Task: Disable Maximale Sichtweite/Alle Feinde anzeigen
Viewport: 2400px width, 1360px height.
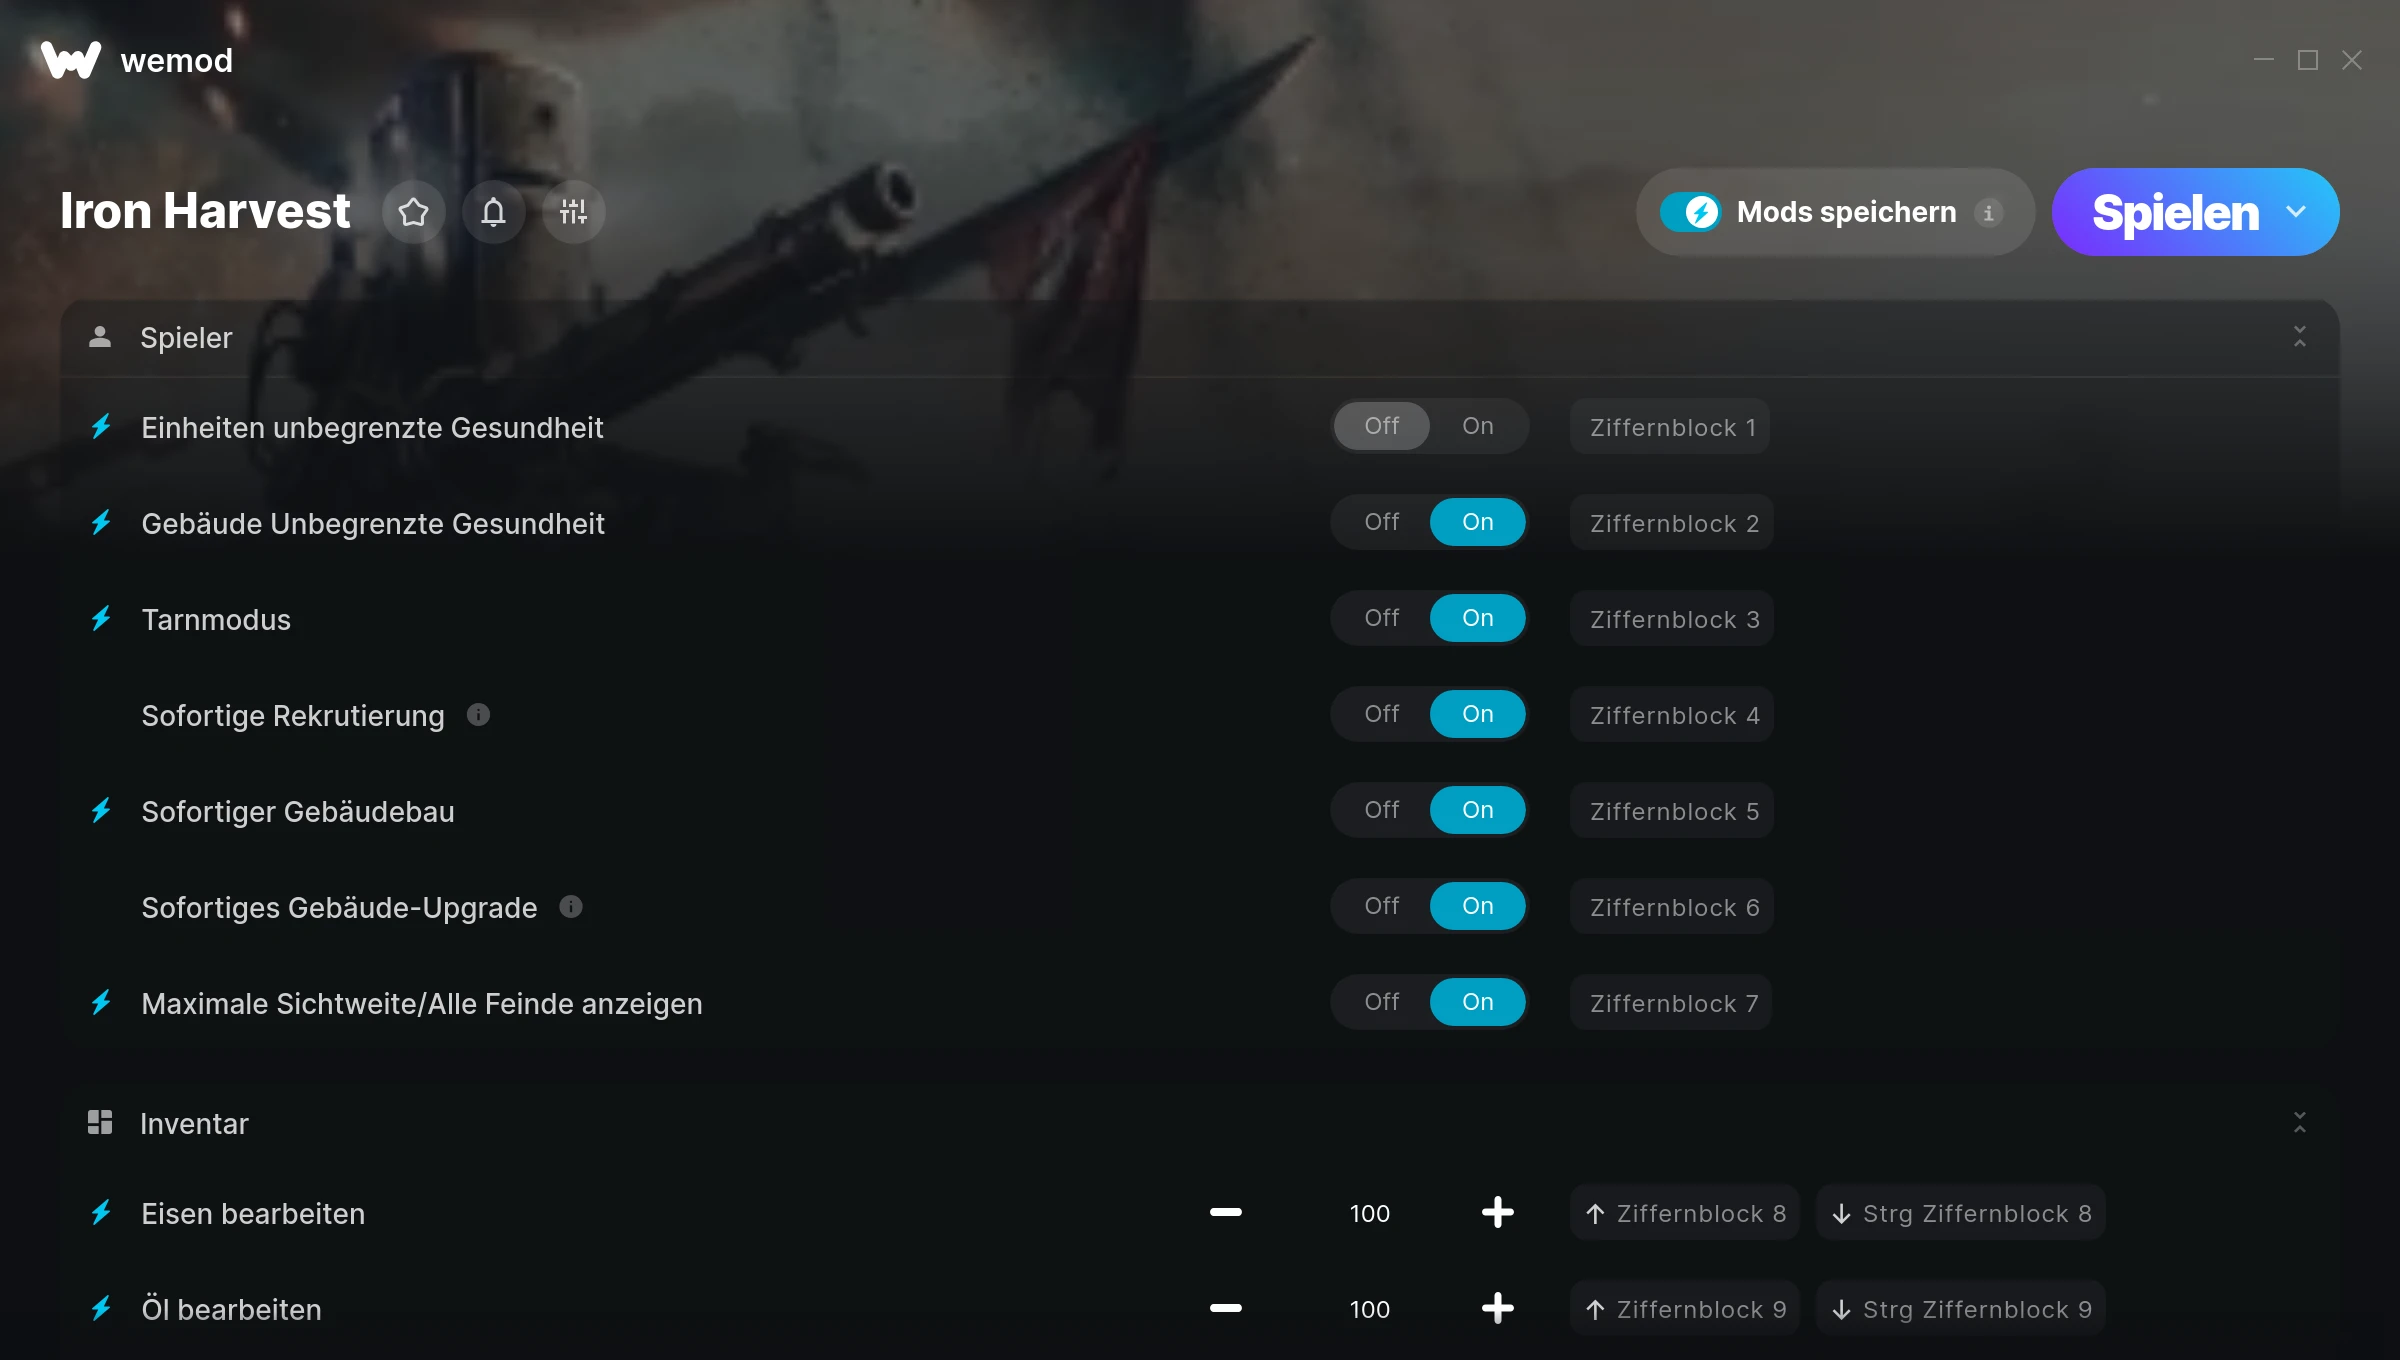Action: click(x=1381, y=1002)
